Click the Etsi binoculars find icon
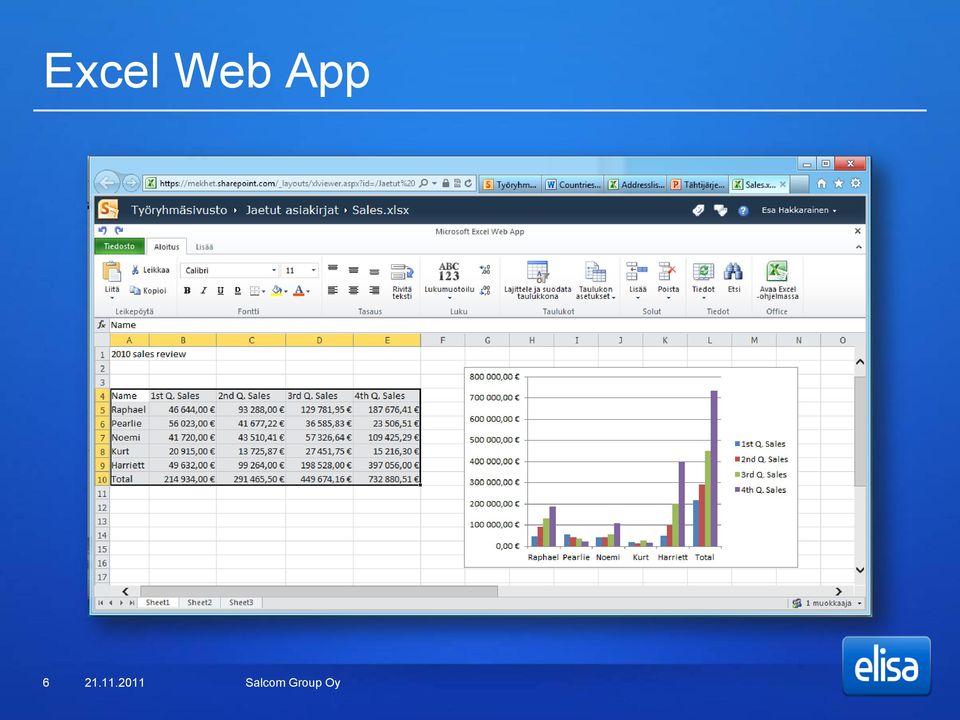Screen dimensions: 960x720 coord(733,271)
